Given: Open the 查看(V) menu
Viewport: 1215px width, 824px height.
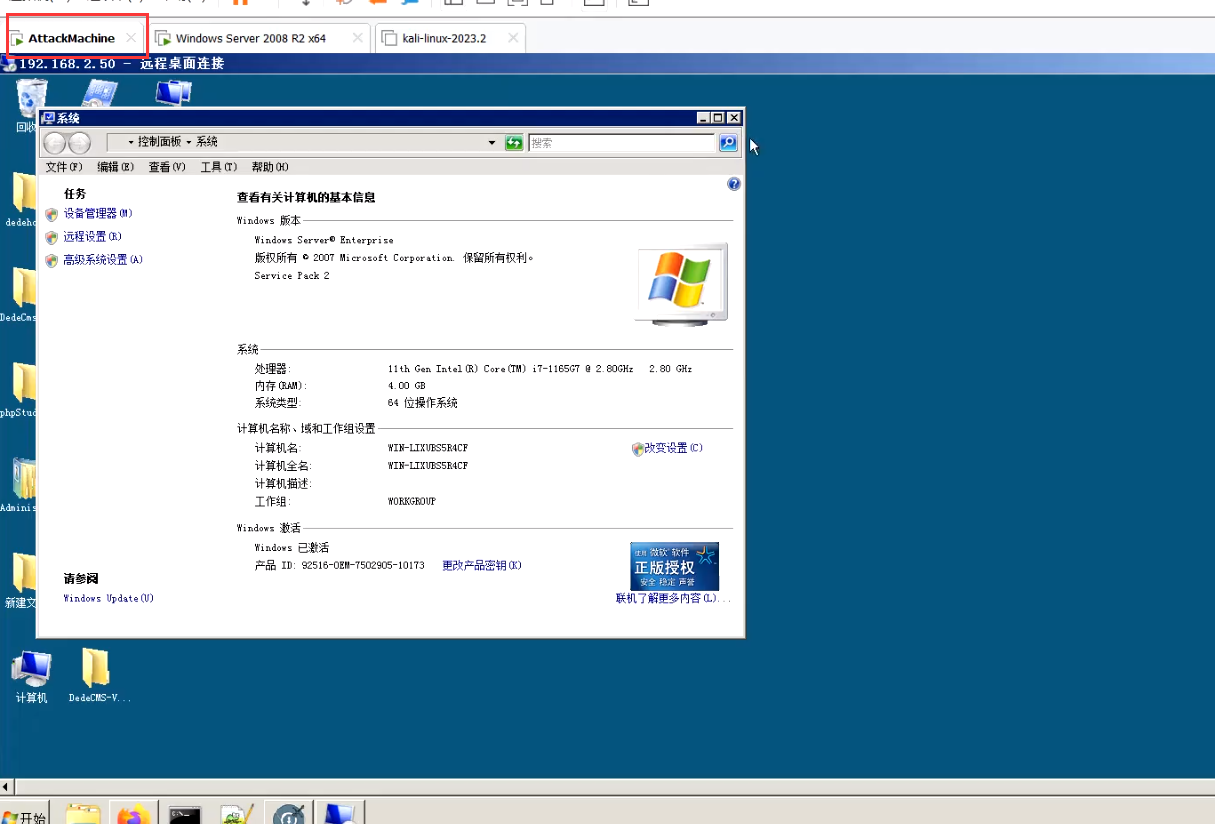Looking at the screenshot, I should click(x=167, y=167).
